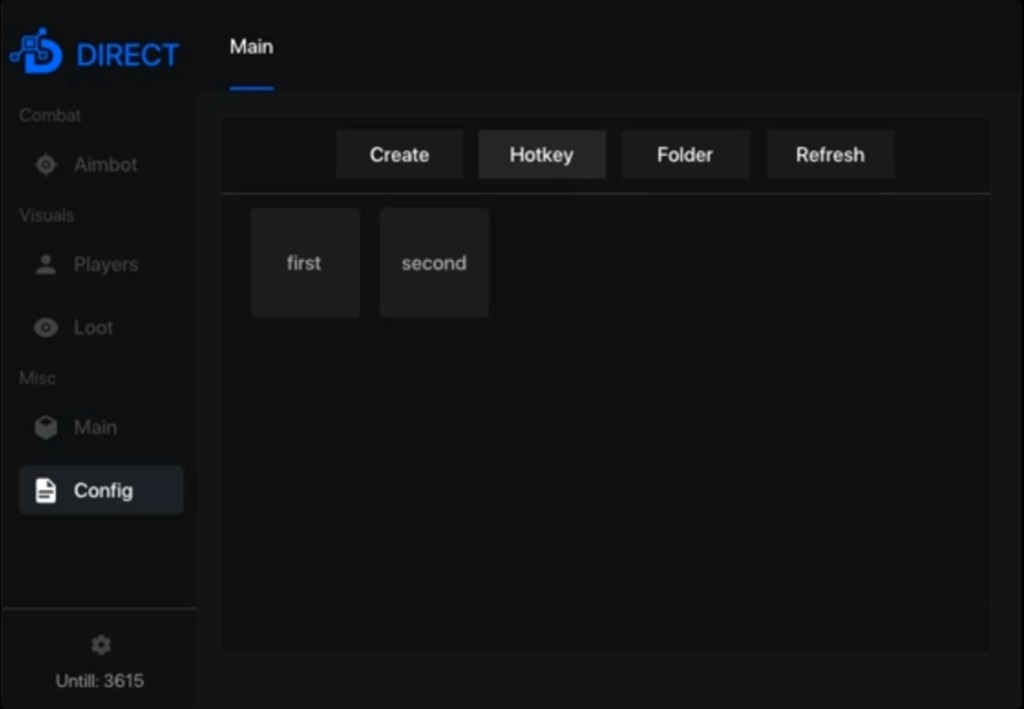Select the config named second
This screenshot has width=1024, height=709.
434,263
